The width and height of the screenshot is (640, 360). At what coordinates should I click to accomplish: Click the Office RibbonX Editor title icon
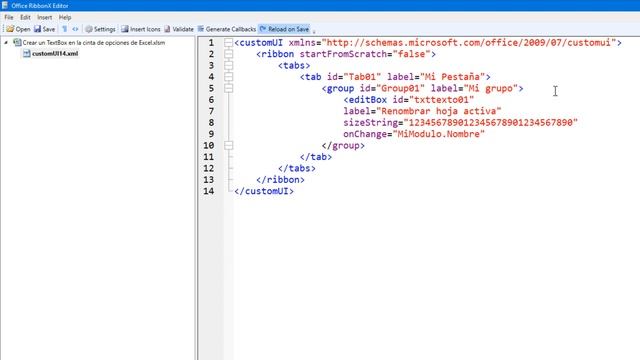(x=5, y=5)
